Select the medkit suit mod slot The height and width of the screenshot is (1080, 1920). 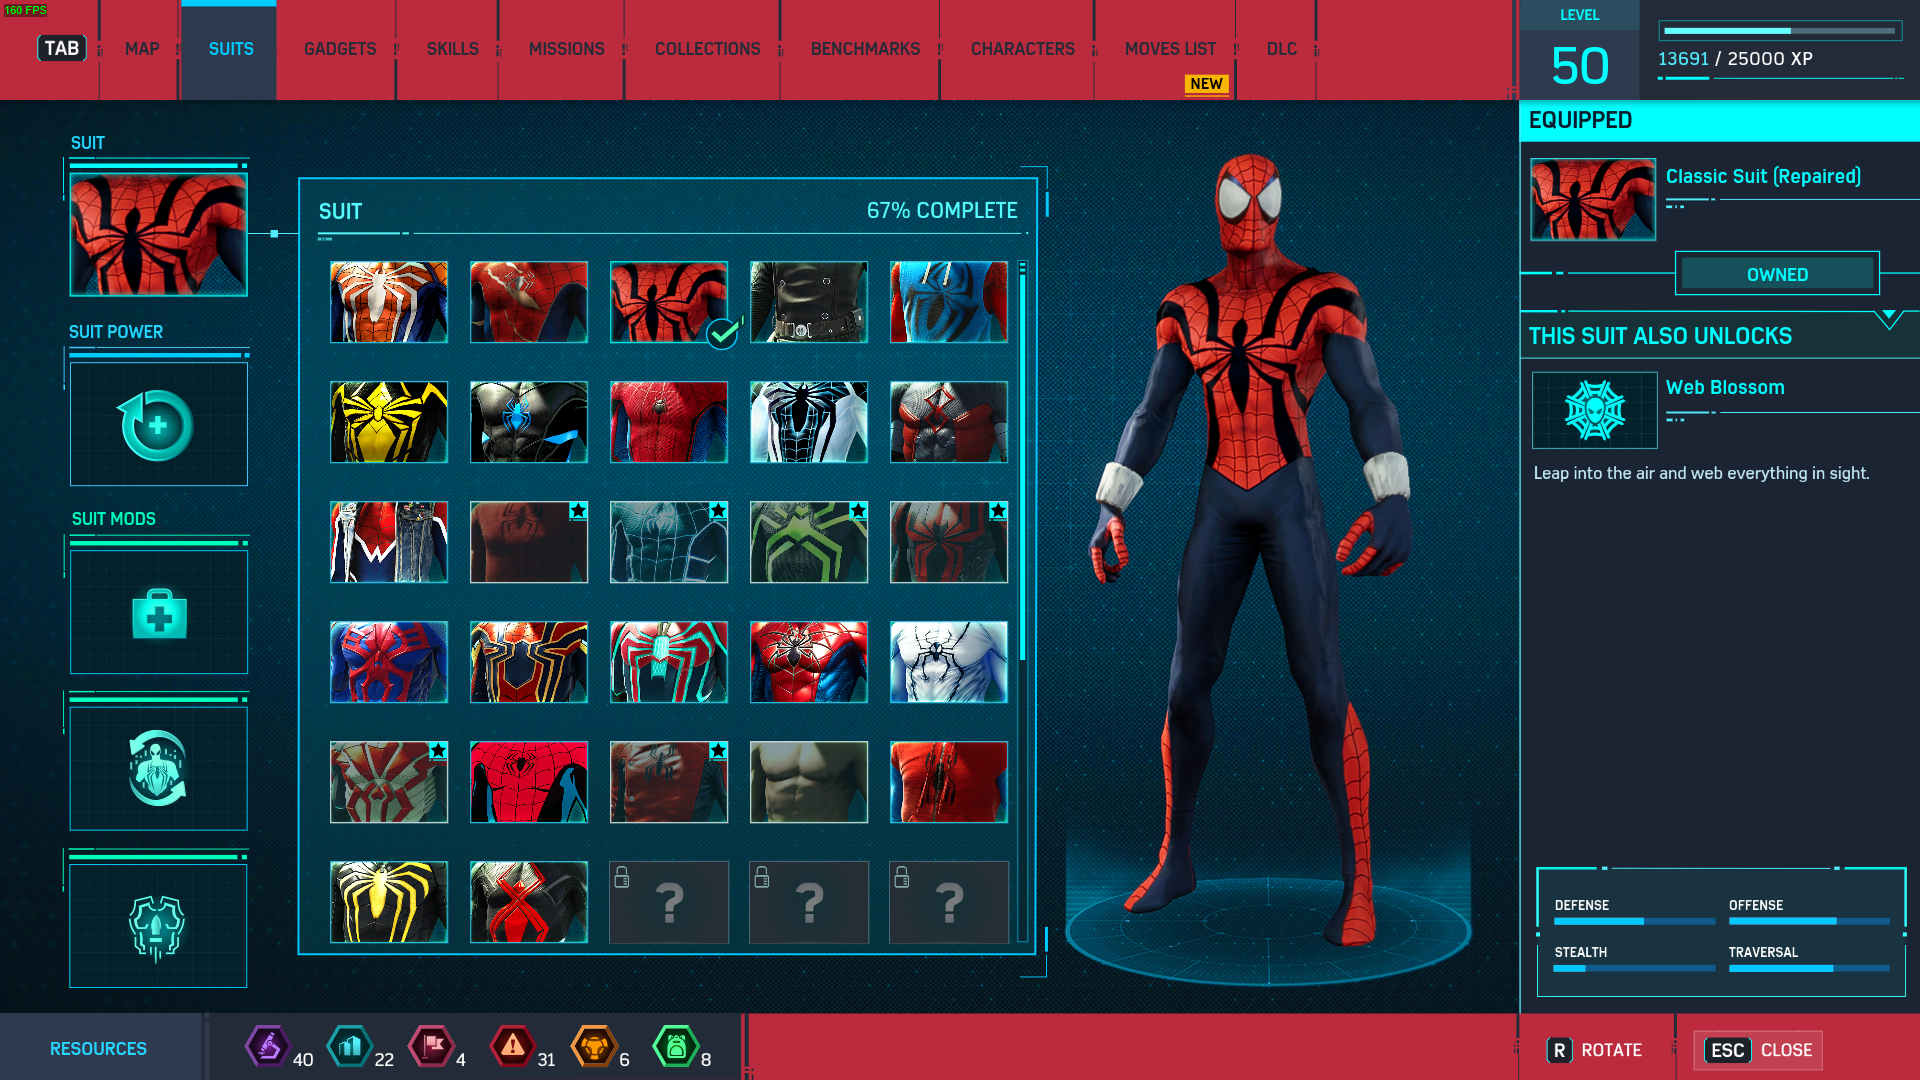point(158,612)
